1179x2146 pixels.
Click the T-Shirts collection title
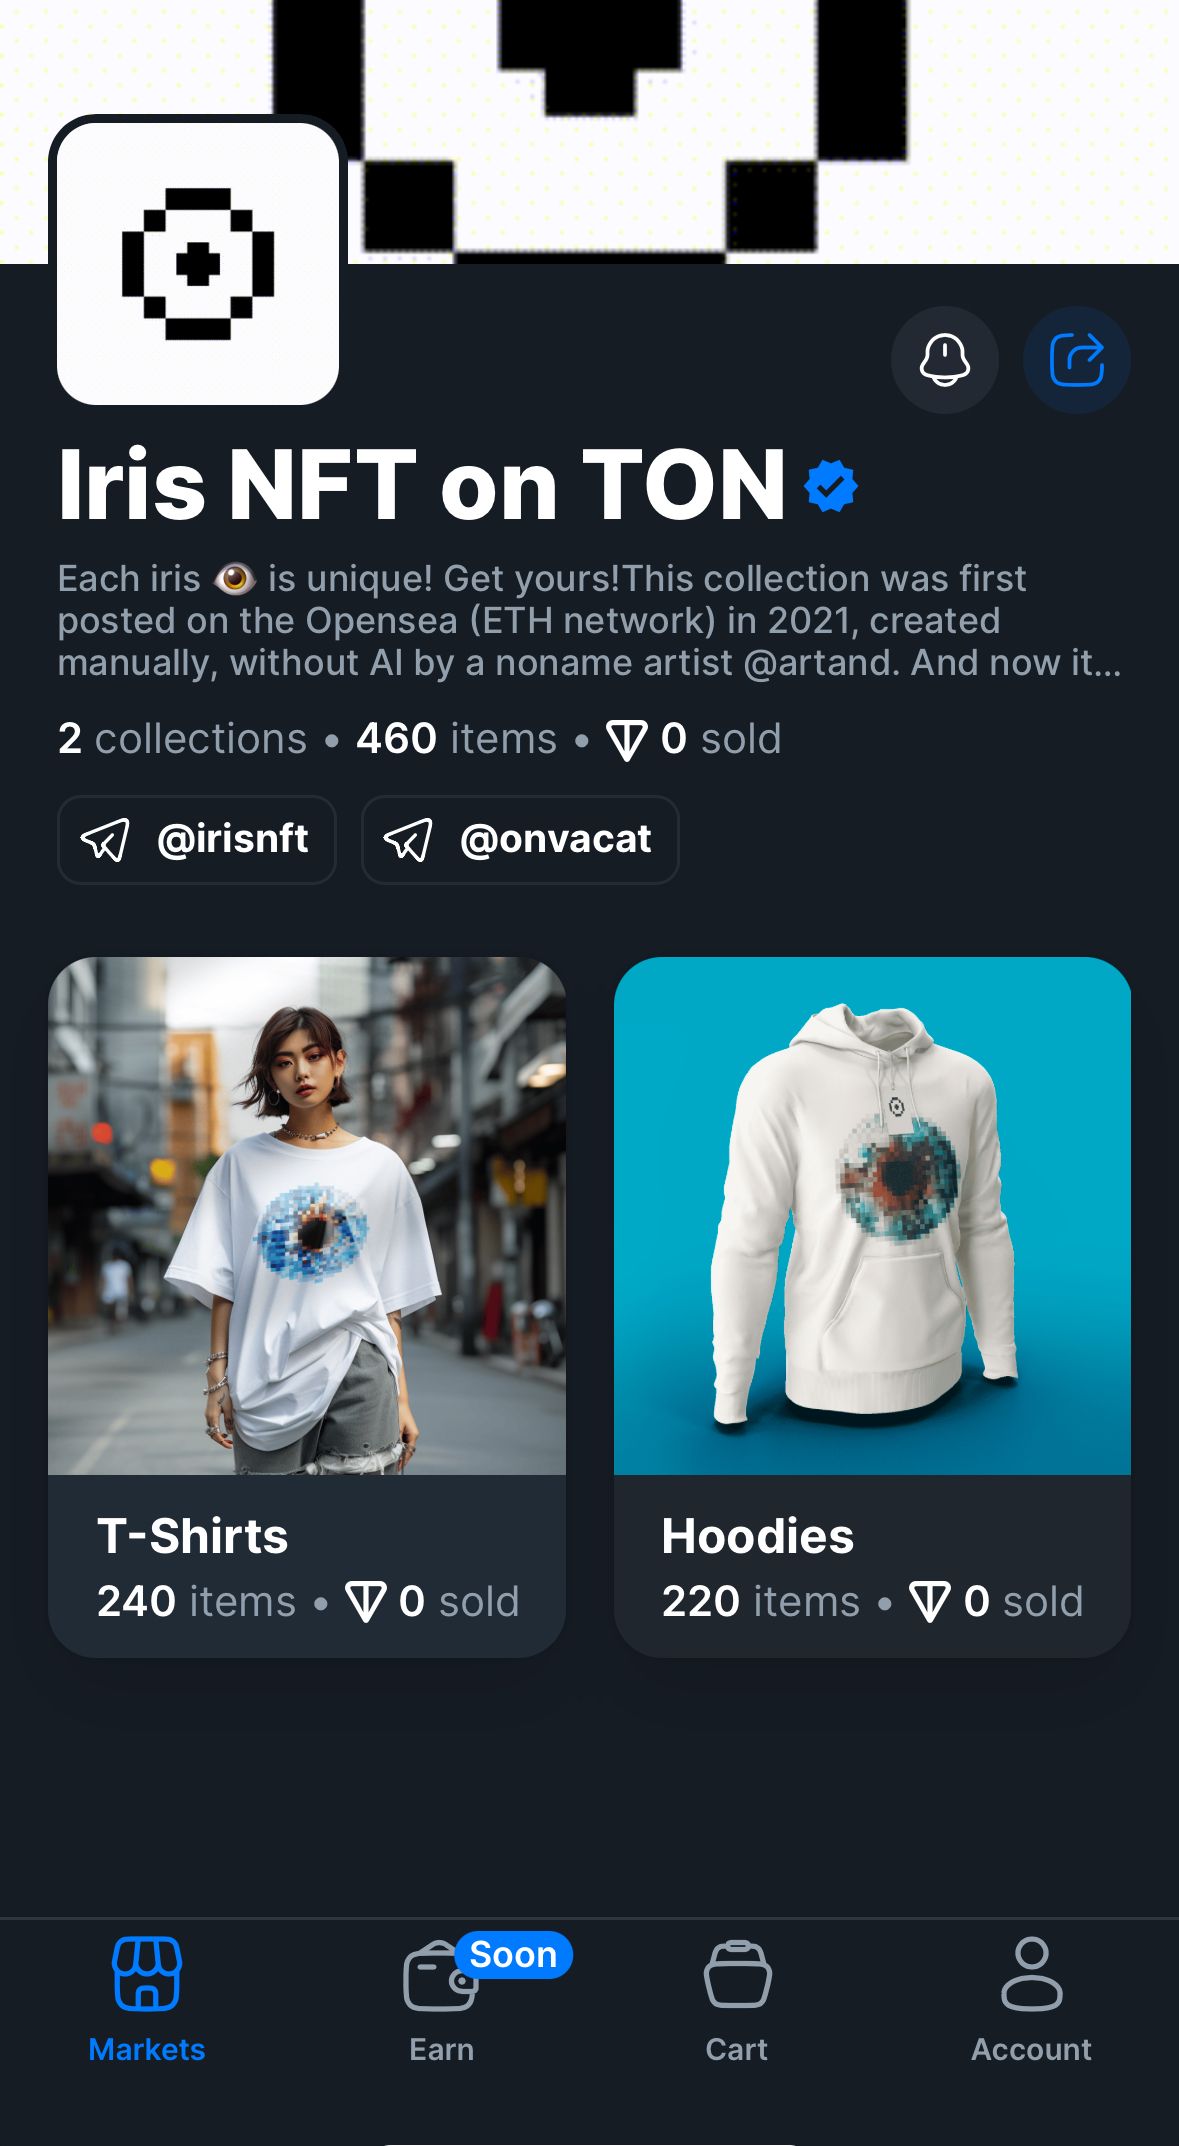[x=193, y=1536]
